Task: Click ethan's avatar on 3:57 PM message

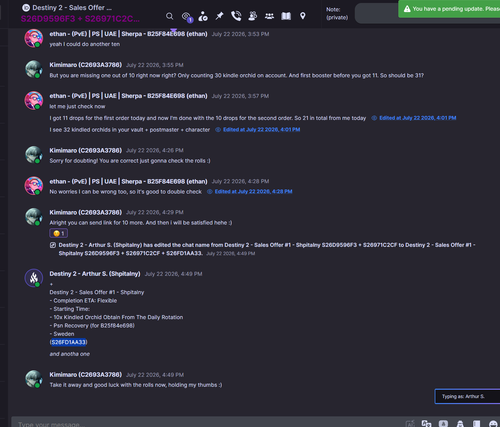Action: coord(34,100)
